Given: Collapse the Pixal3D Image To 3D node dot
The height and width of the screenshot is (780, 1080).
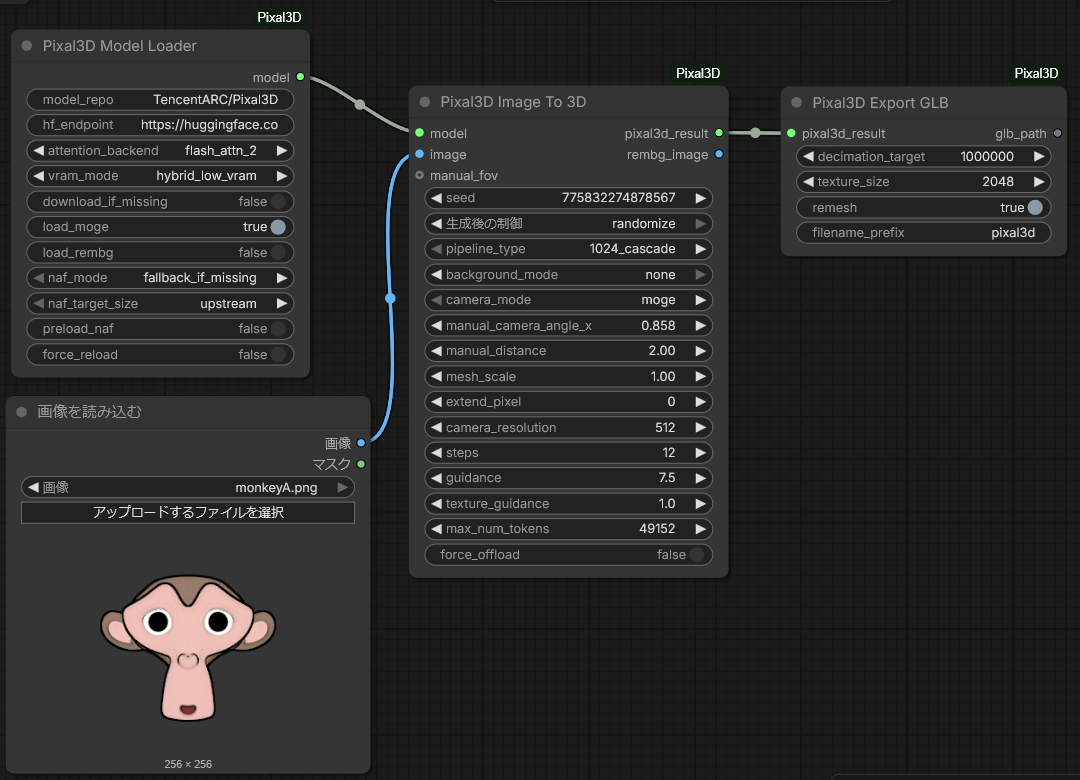Looking at the screenshot, I should point(425,102).
